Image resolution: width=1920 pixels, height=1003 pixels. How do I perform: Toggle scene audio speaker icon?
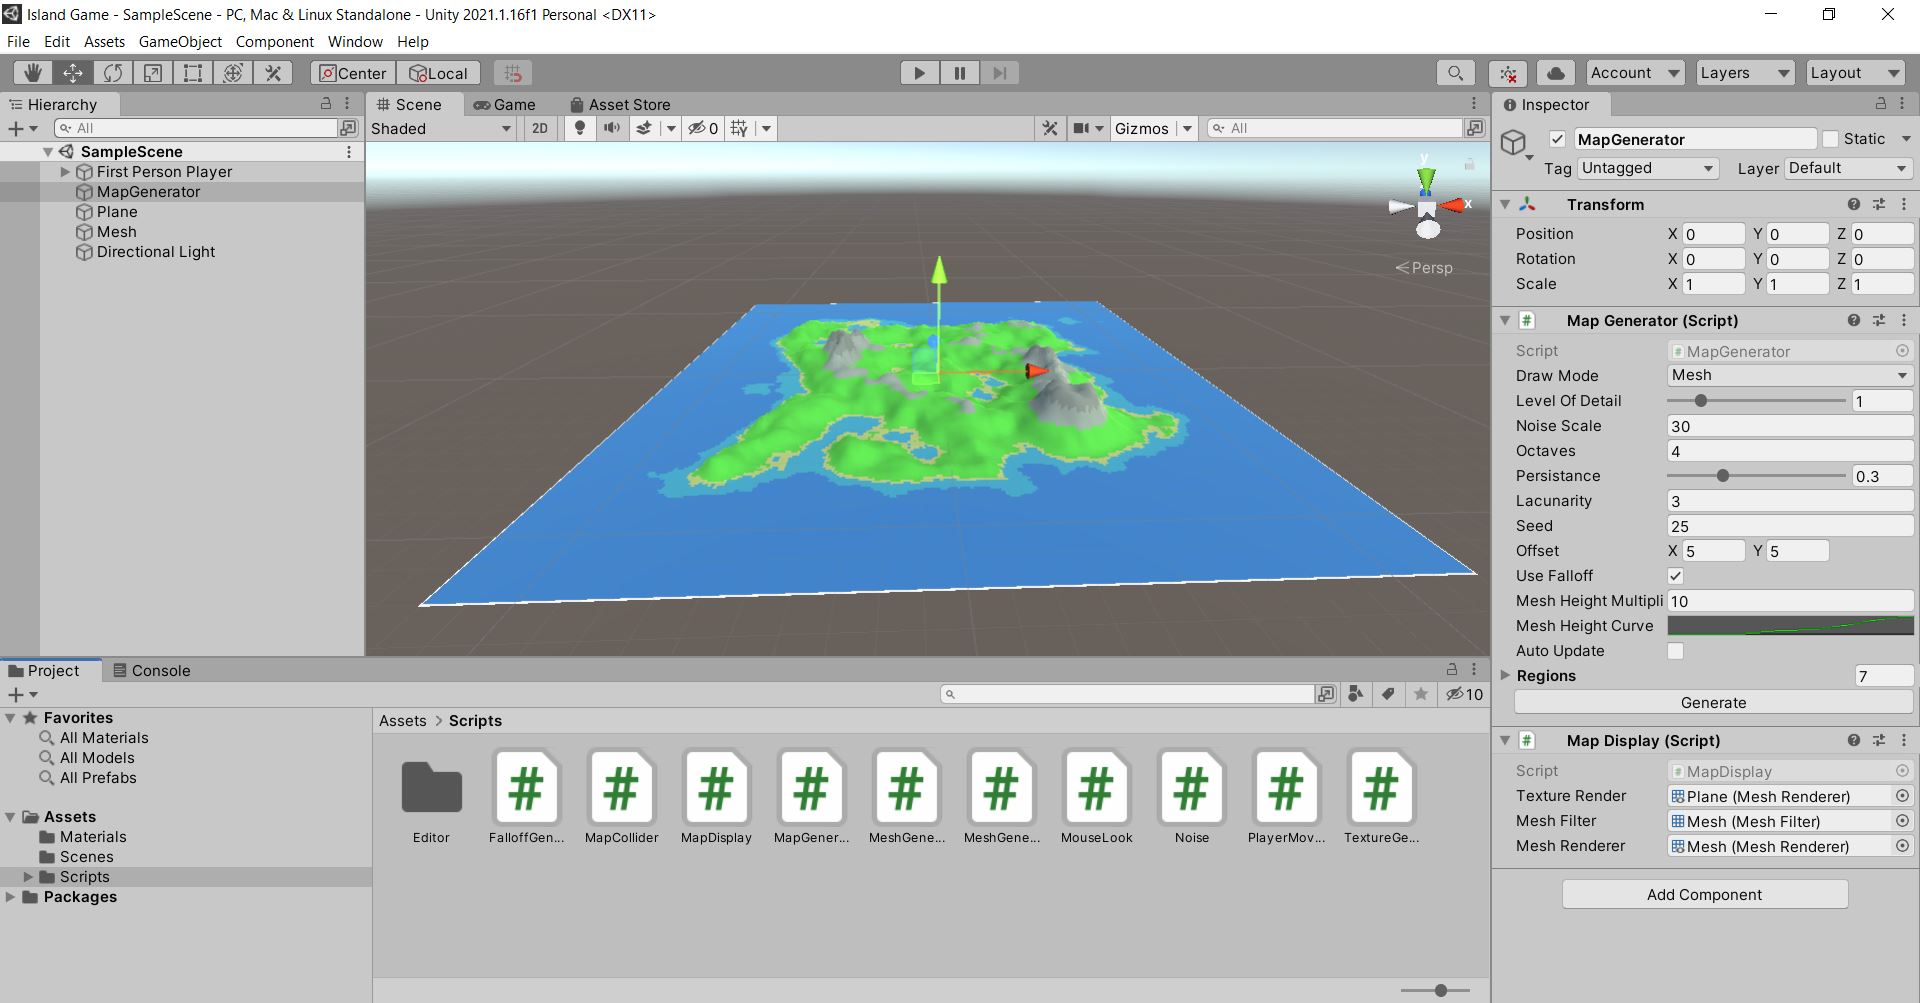coord(612,128)
